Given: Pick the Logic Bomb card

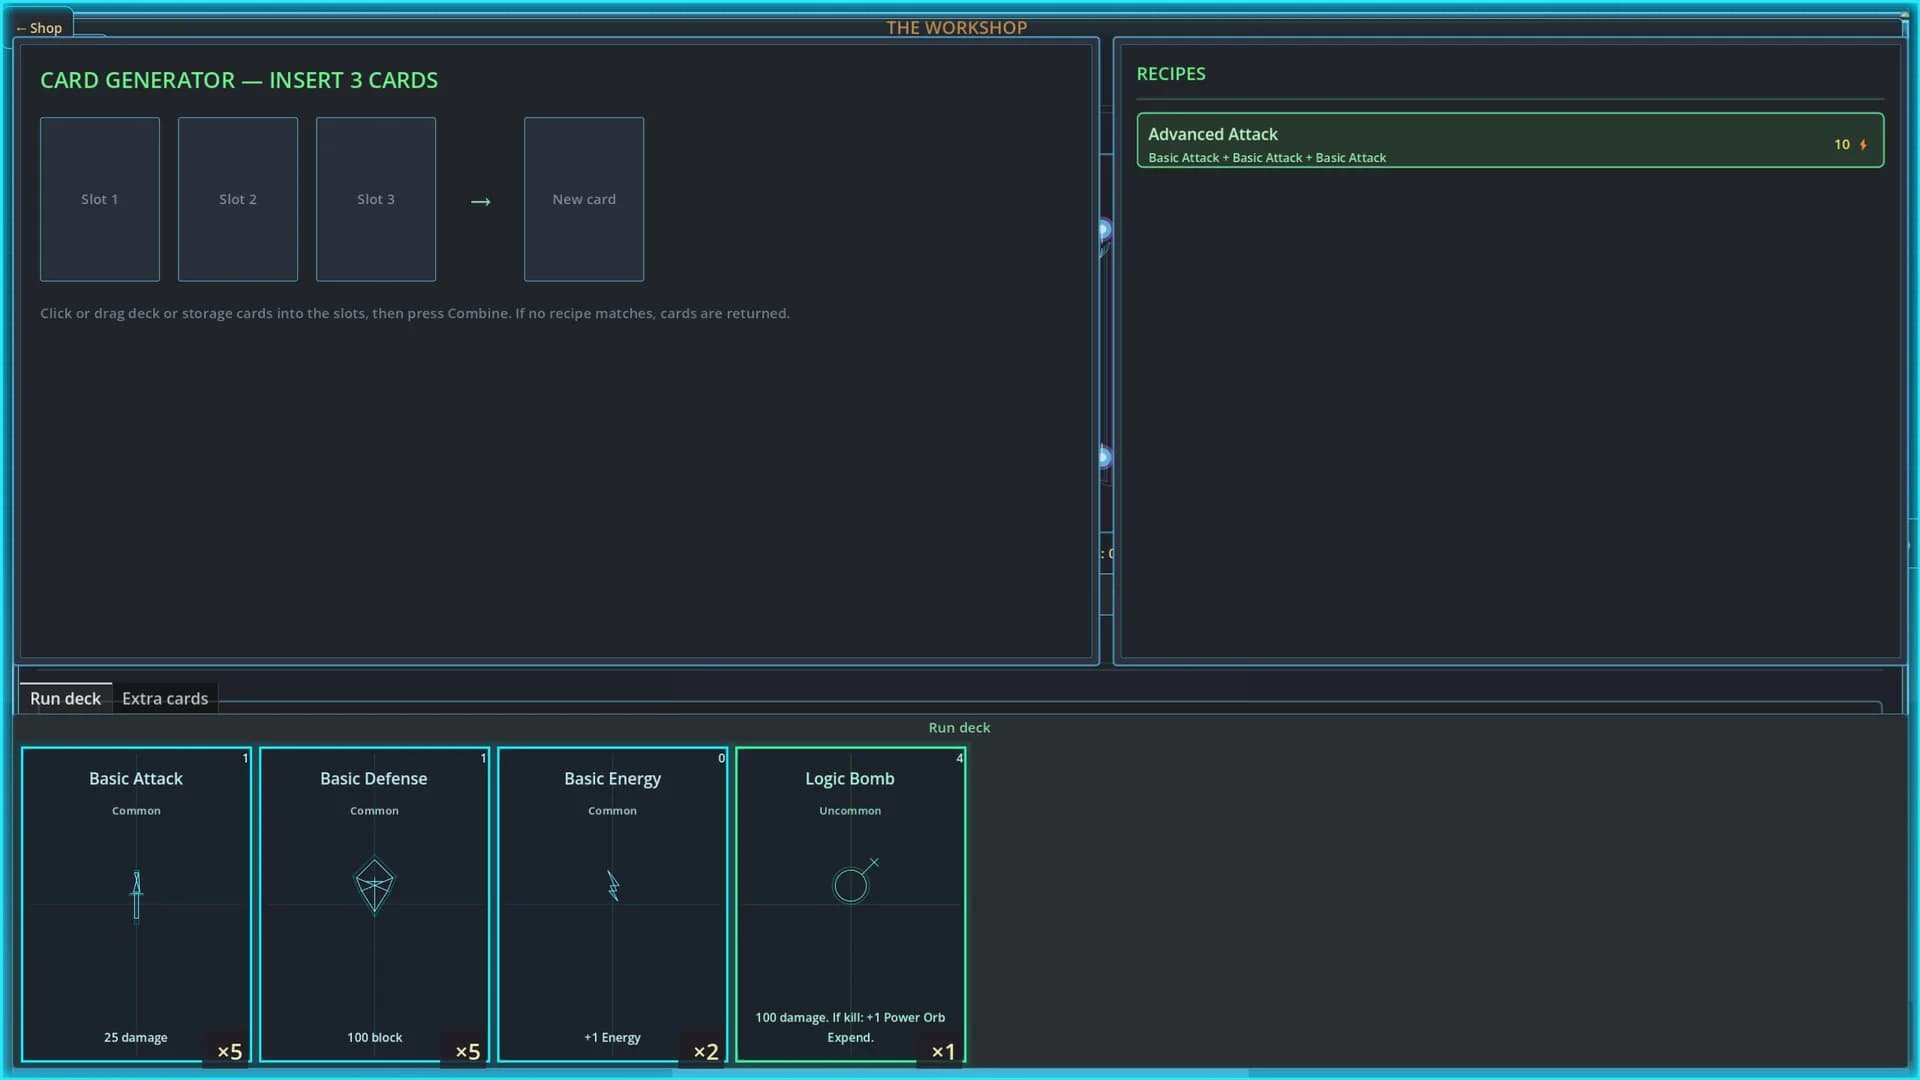Looking at the screenshot, I should 850,904.
